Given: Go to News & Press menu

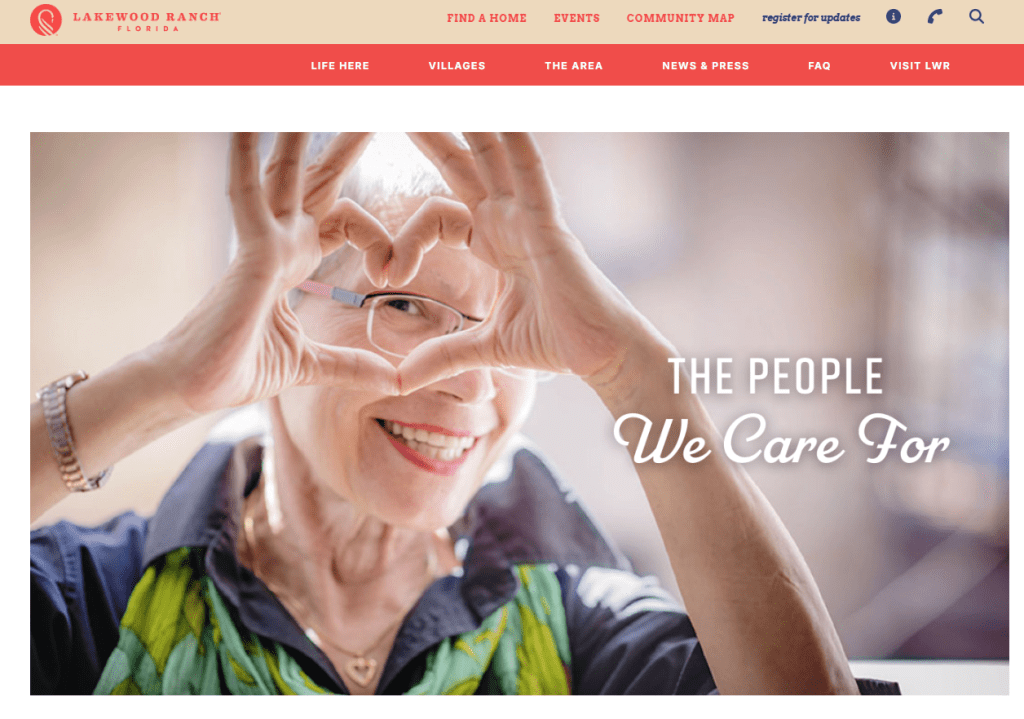Looking at the screenshot, I should (705, 66).
